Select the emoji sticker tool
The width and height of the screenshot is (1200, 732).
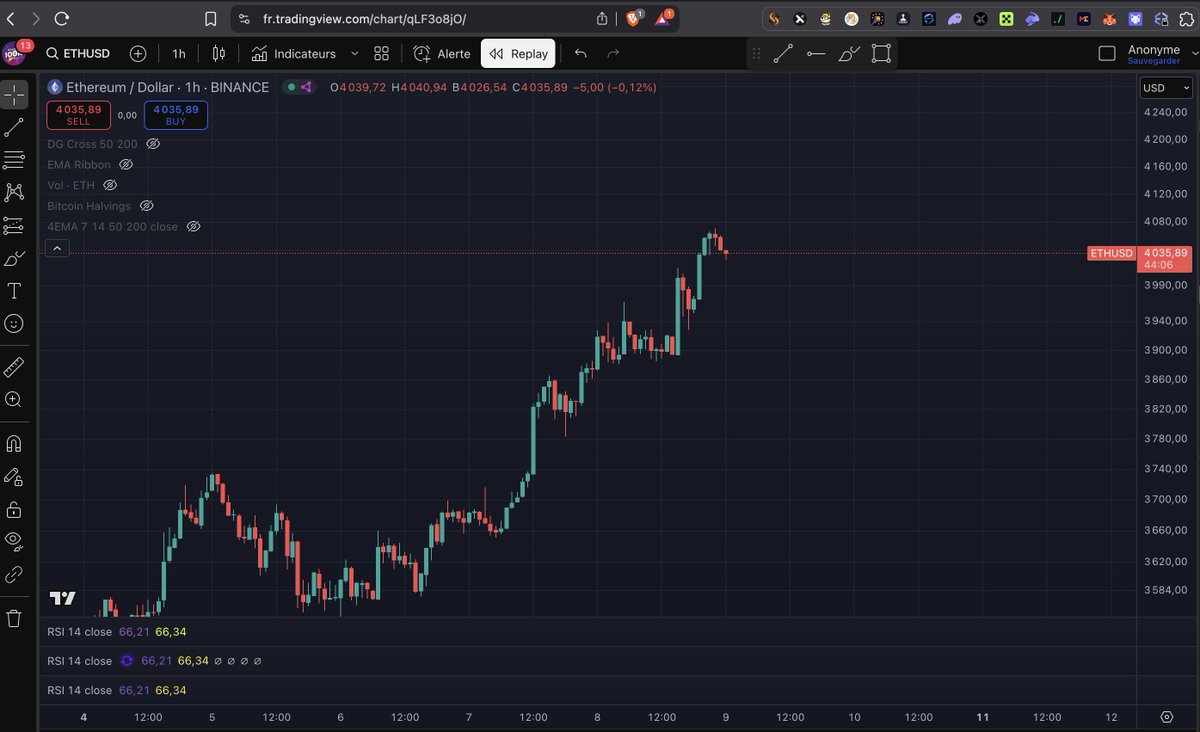click(x=14, y=323)
